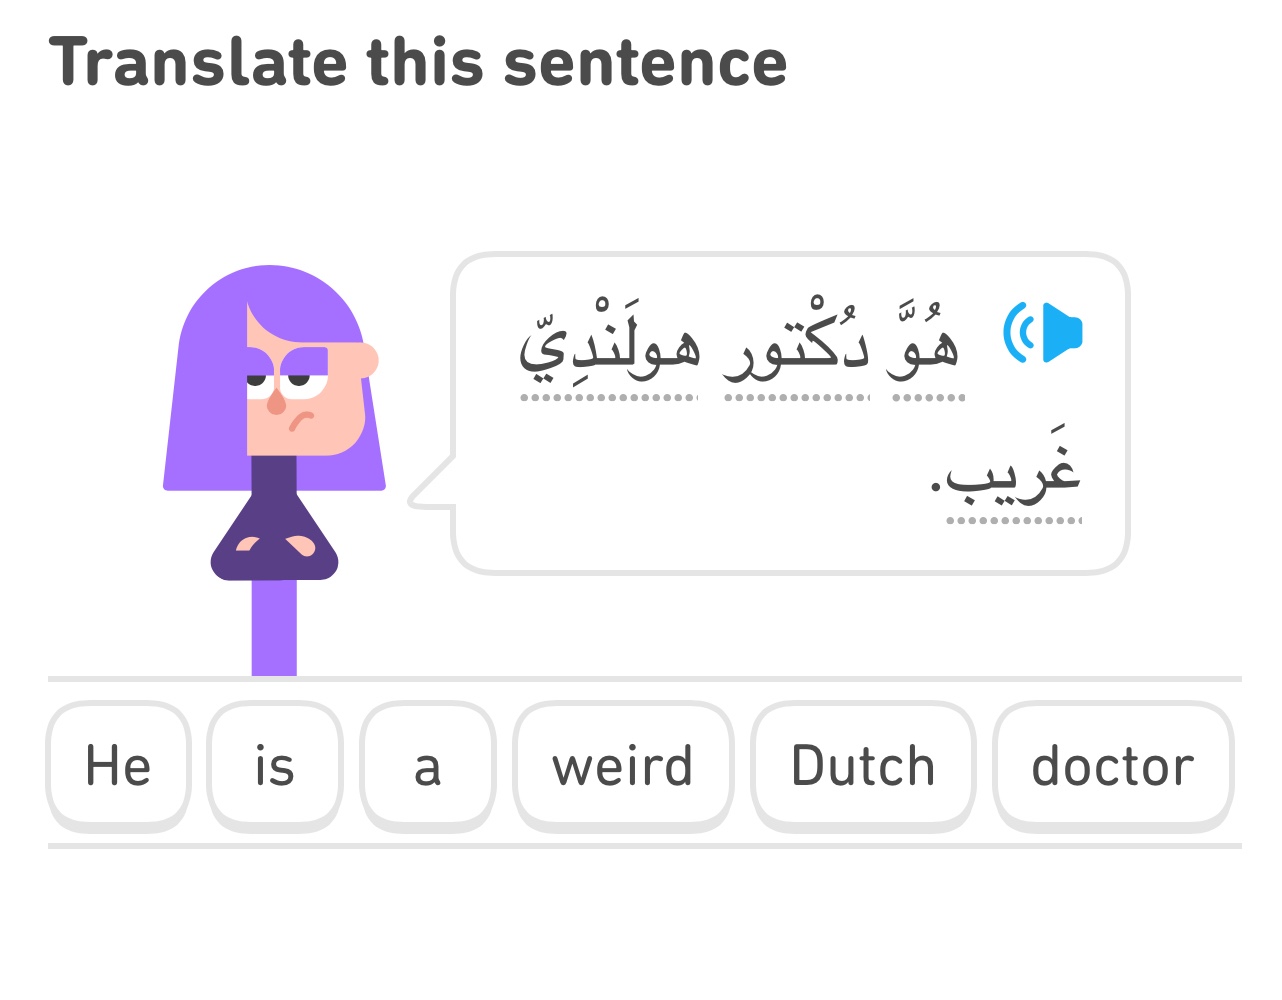
Task: Click the period ending the Arabic sentence
Action: click(936, 485)
